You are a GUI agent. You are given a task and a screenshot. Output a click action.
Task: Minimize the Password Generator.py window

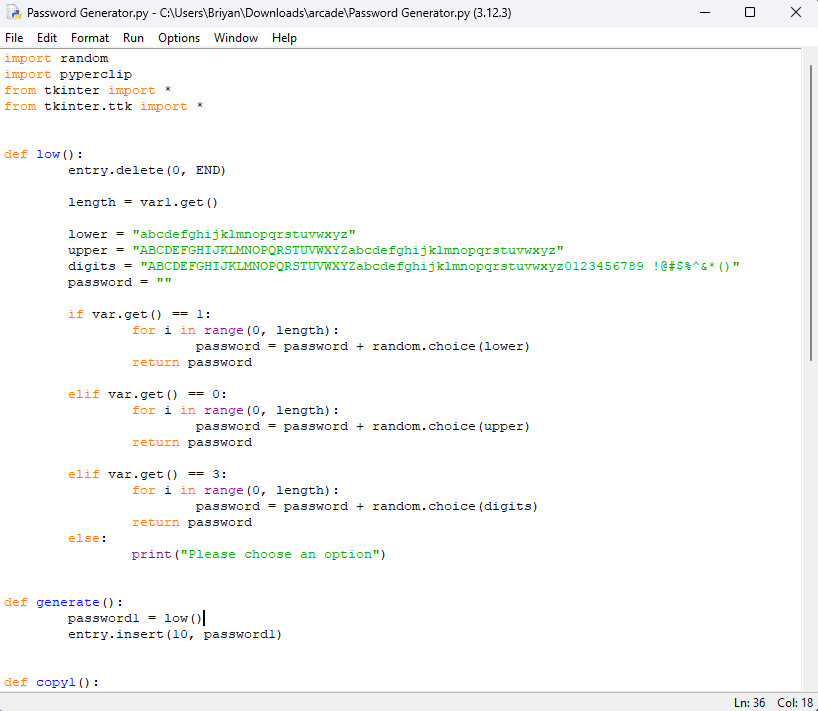703,13
